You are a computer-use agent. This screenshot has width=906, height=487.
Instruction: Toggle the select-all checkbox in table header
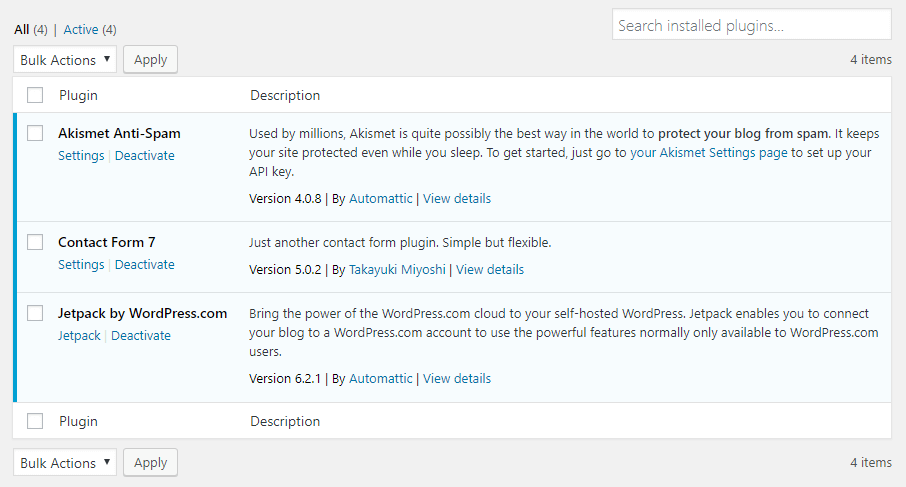pyautogui.click(x=35, y=95)
